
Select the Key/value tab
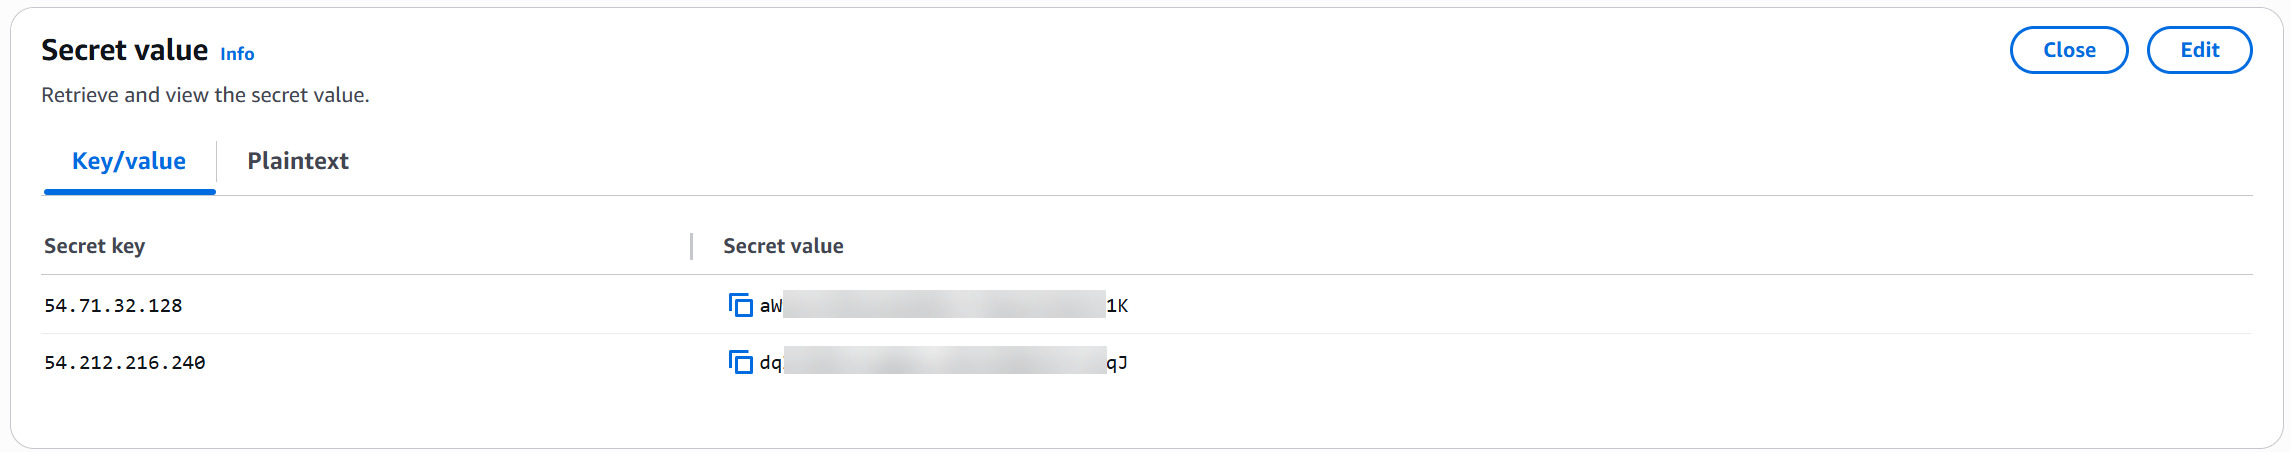129,161
